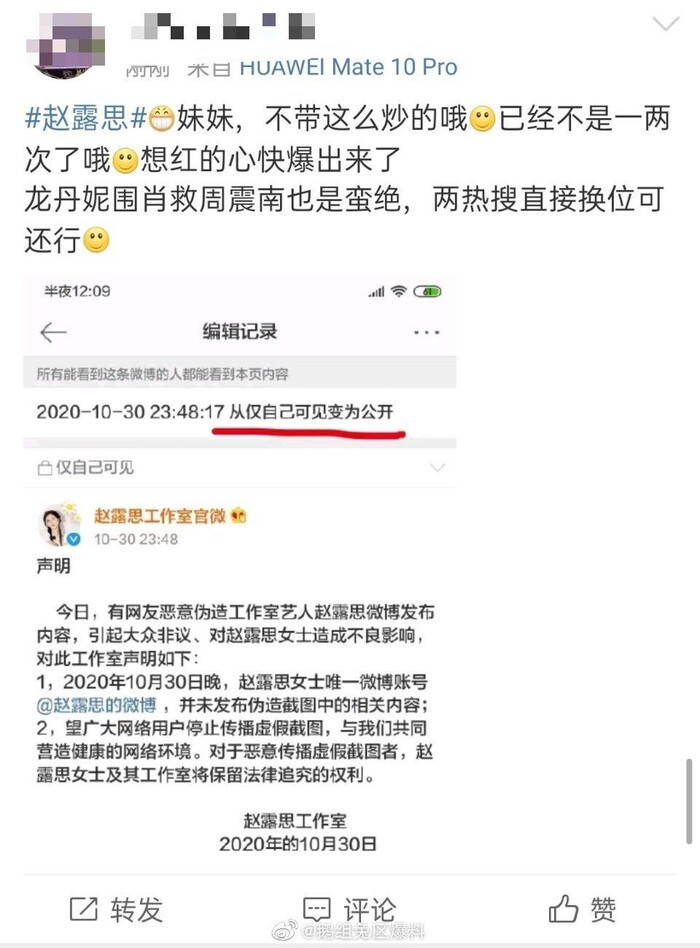Expand the 仅自己可见 visibility chevron
700x948 pixels.
[x=437, y=467]
